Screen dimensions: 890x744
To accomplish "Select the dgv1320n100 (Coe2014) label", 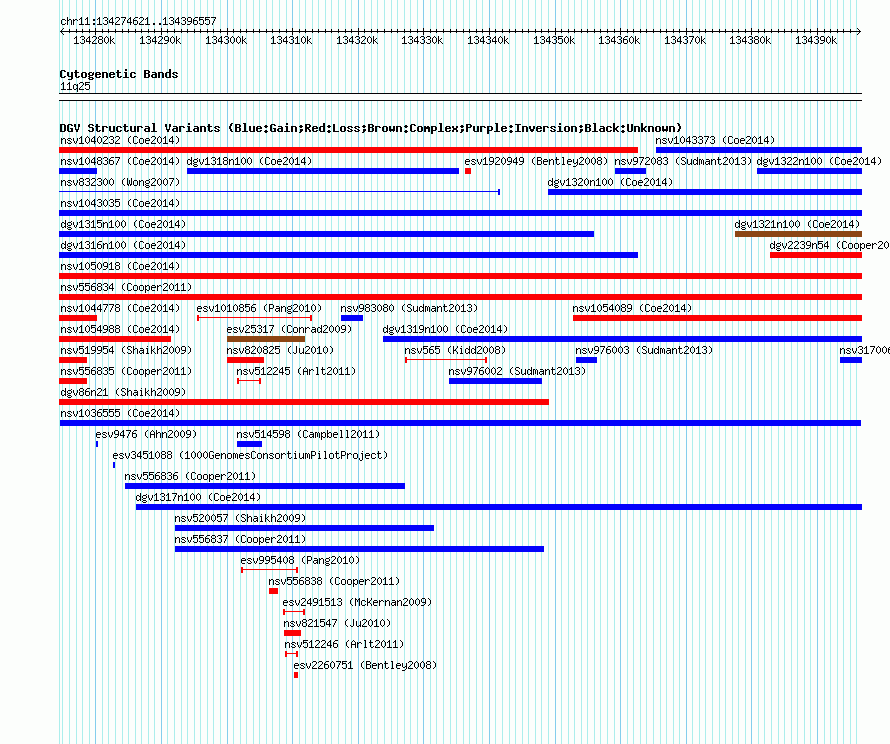I will tap(610, 182).
